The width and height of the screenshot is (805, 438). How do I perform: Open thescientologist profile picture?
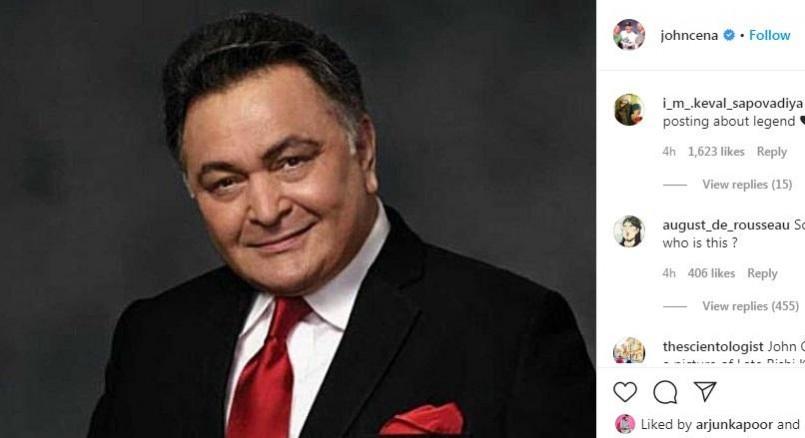[x=629, y=351]
